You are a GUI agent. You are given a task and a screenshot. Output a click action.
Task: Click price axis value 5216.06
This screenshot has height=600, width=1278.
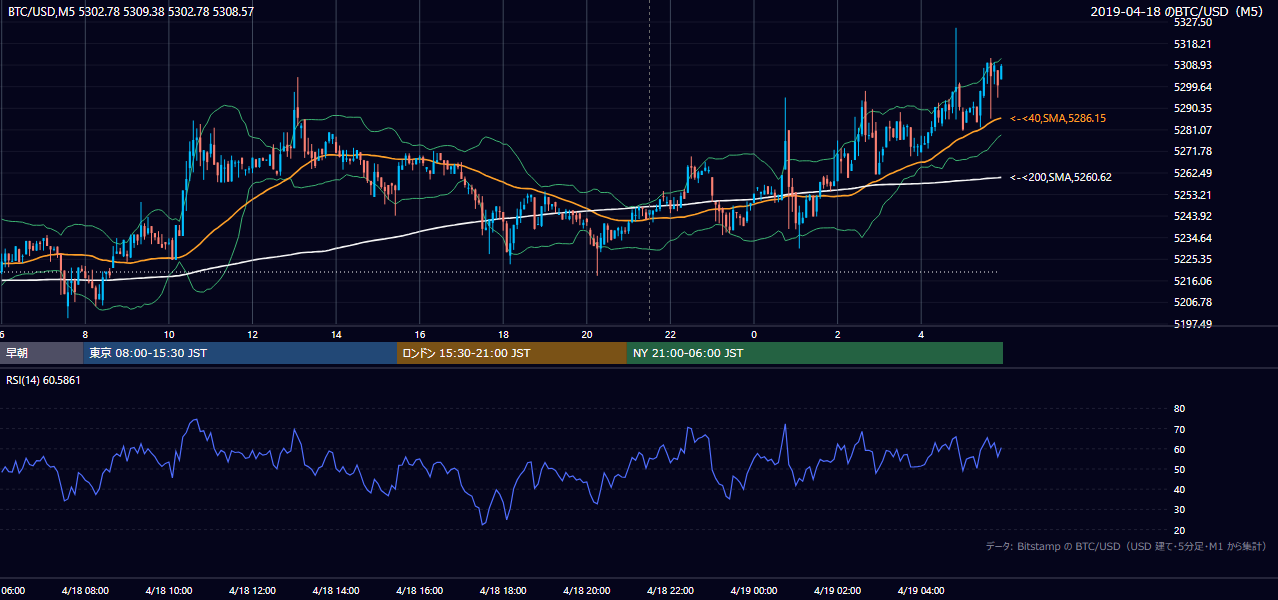[x=1193, y=281]
